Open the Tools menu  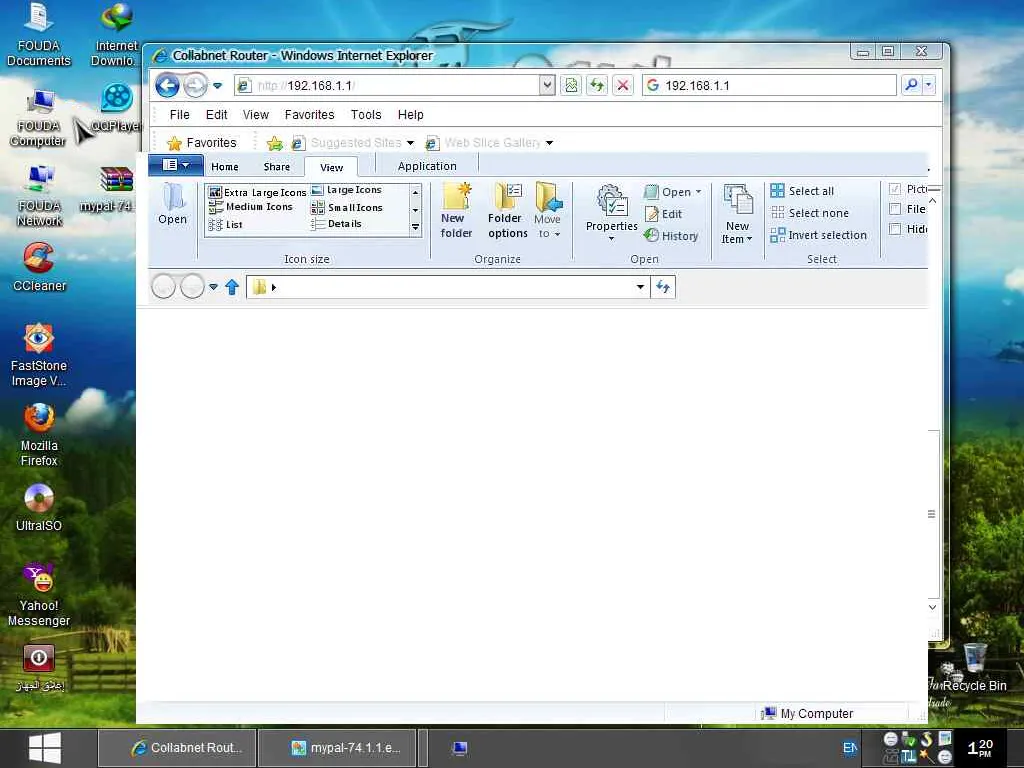[366, 114]
